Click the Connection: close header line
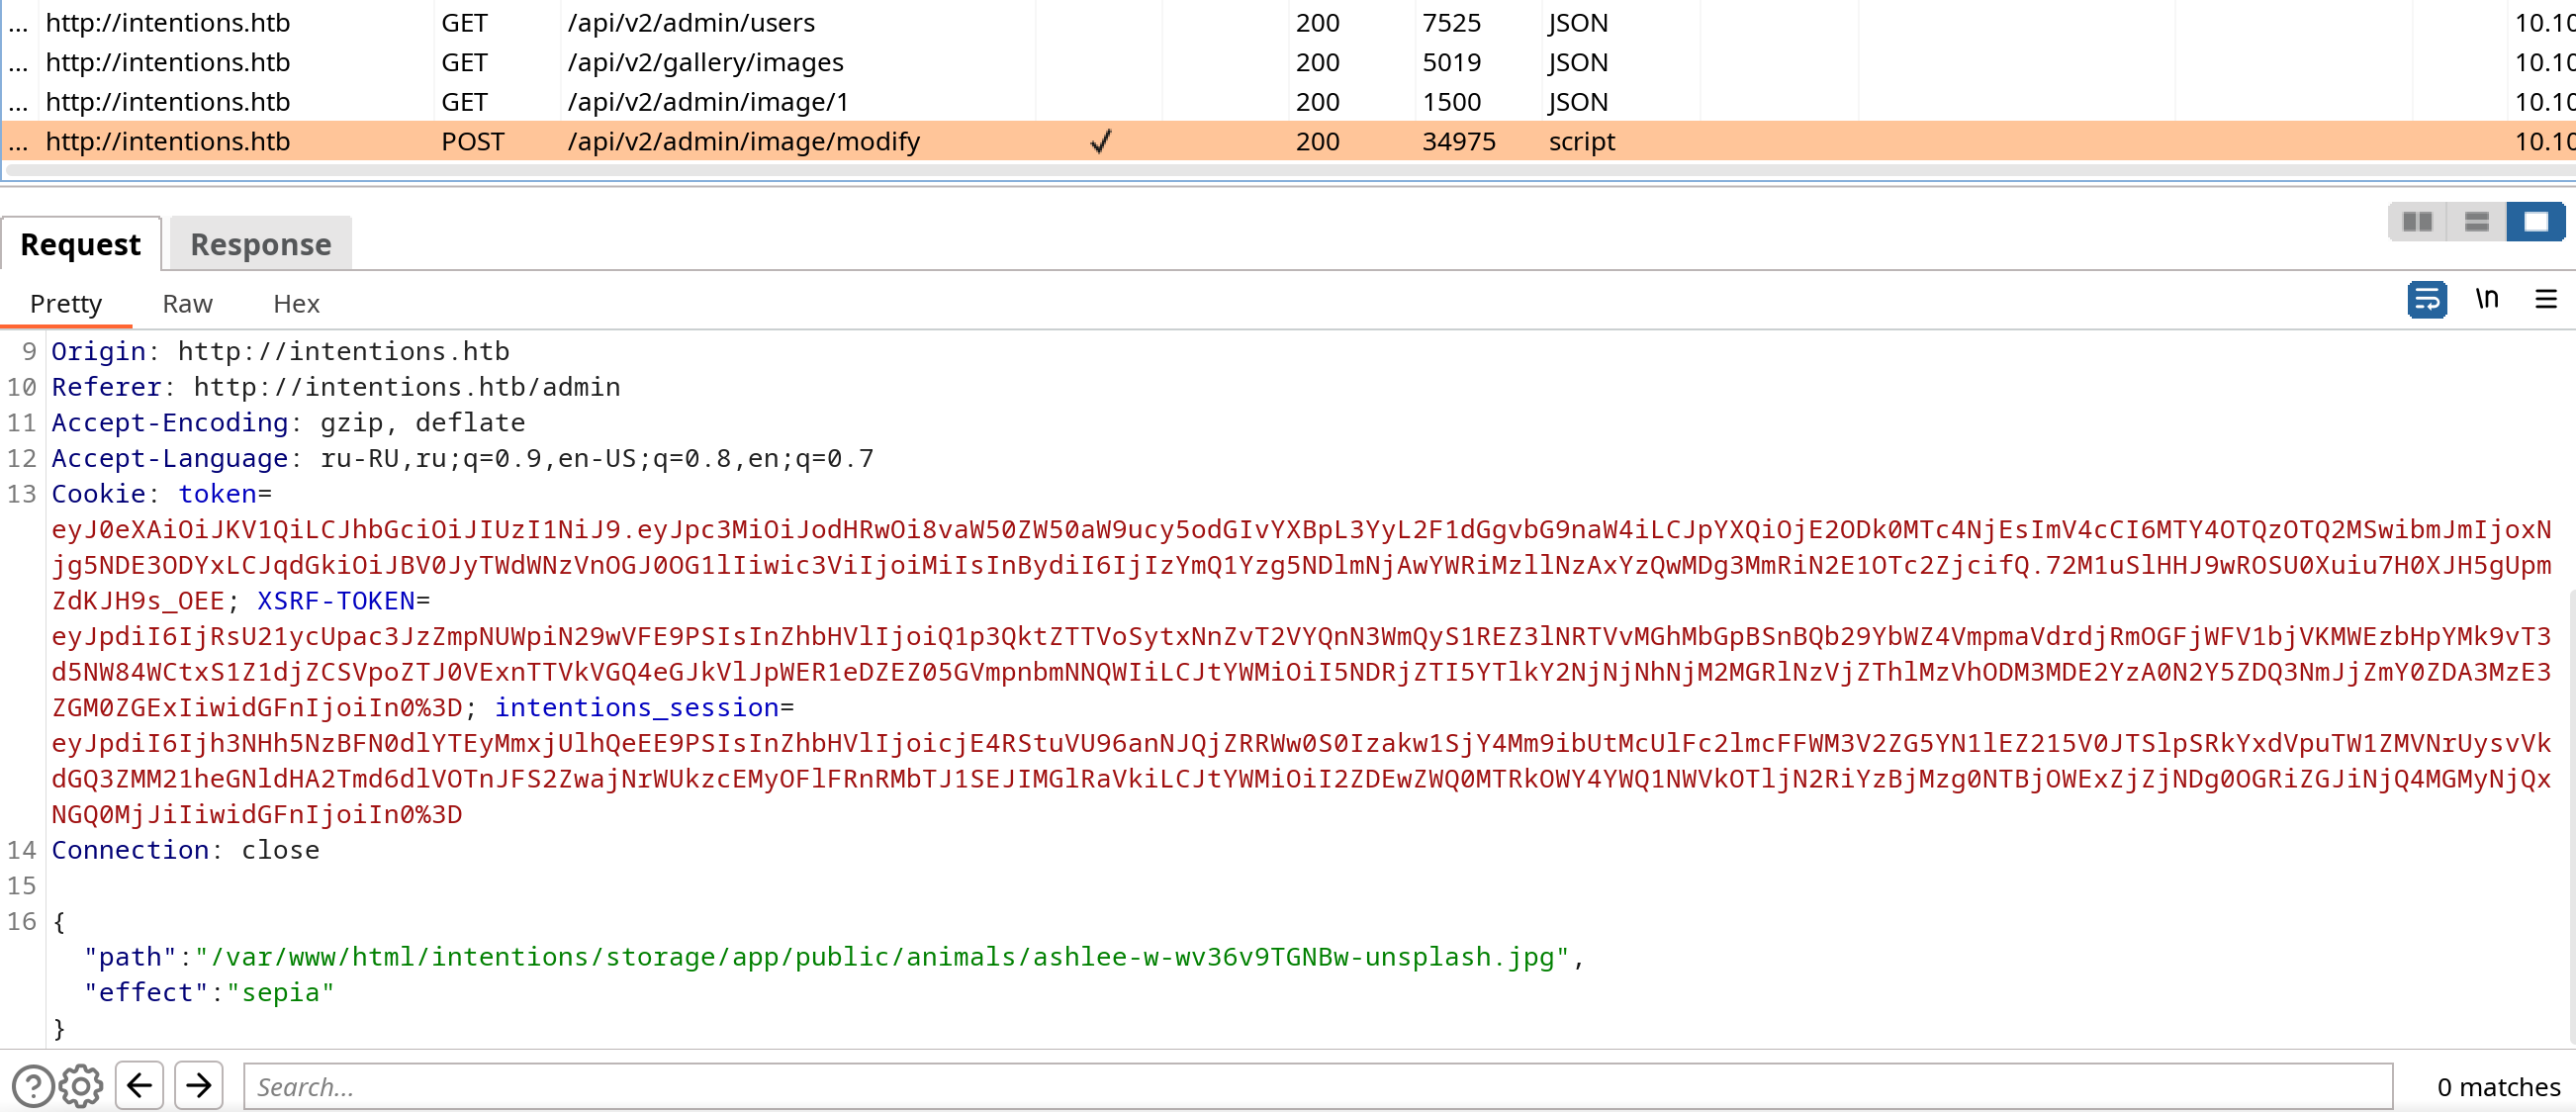 point(186,850)
